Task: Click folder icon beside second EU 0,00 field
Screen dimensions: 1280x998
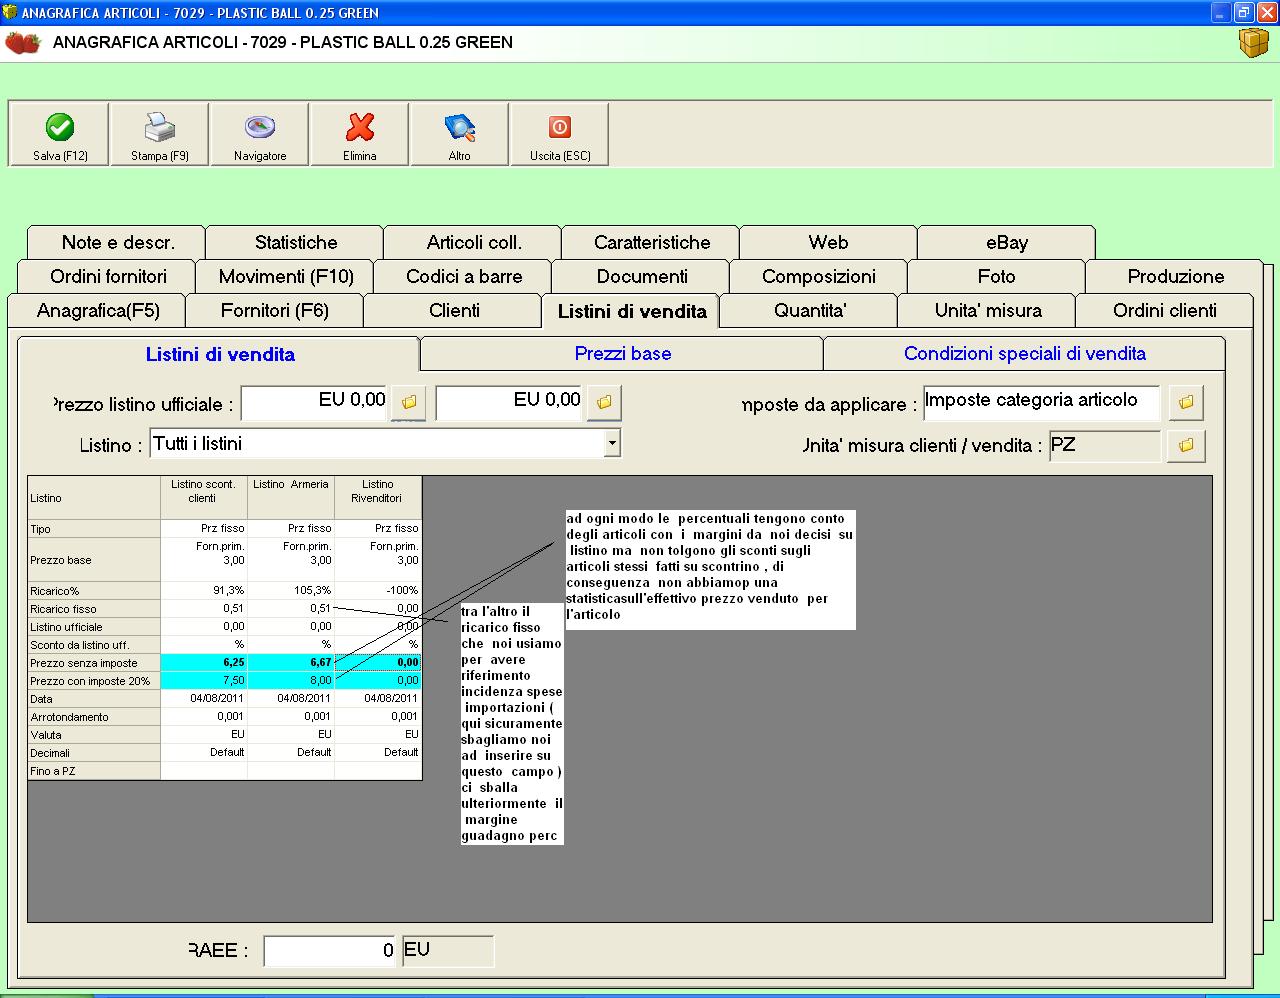Action: point(604,403)
